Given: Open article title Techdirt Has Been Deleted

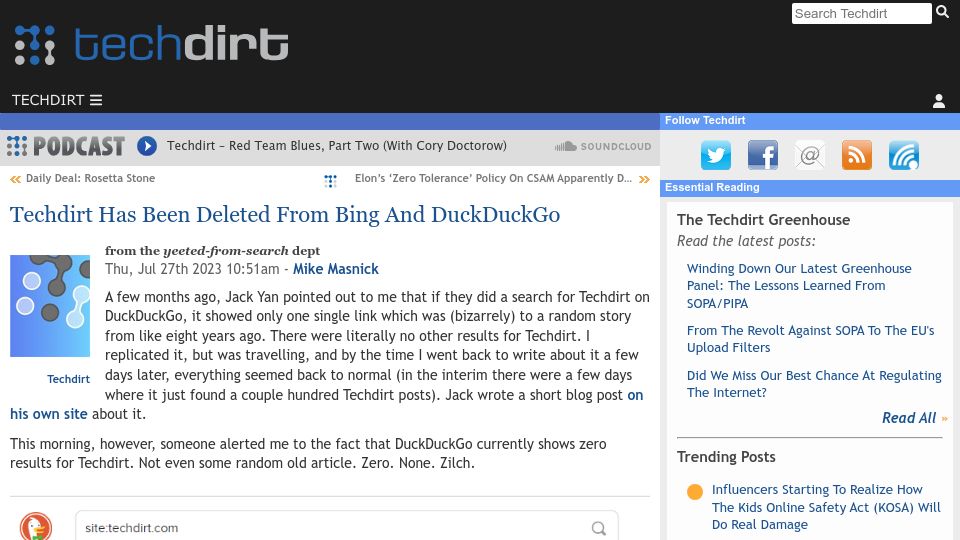Looking at the screenshot, I should [285, 215].
